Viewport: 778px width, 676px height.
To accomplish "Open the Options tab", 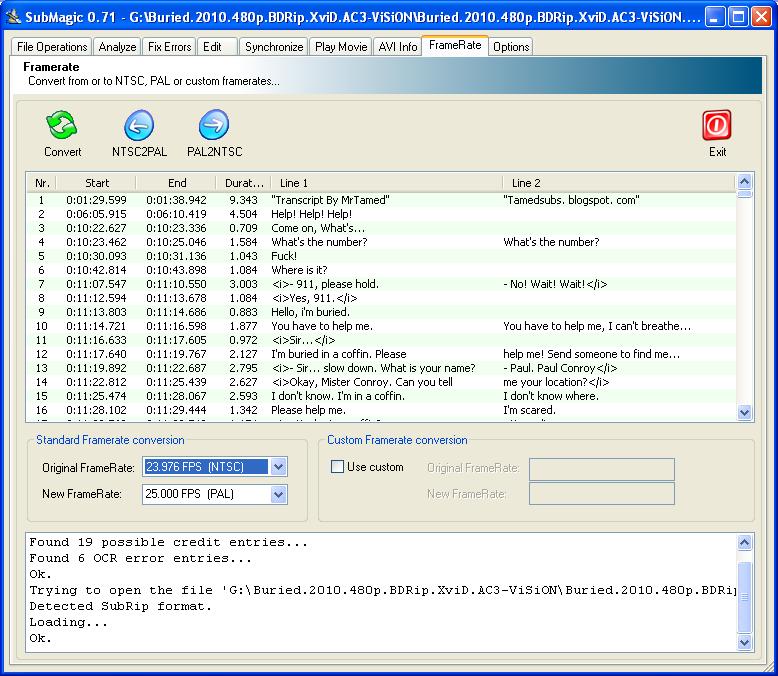I will click(511, 47).
